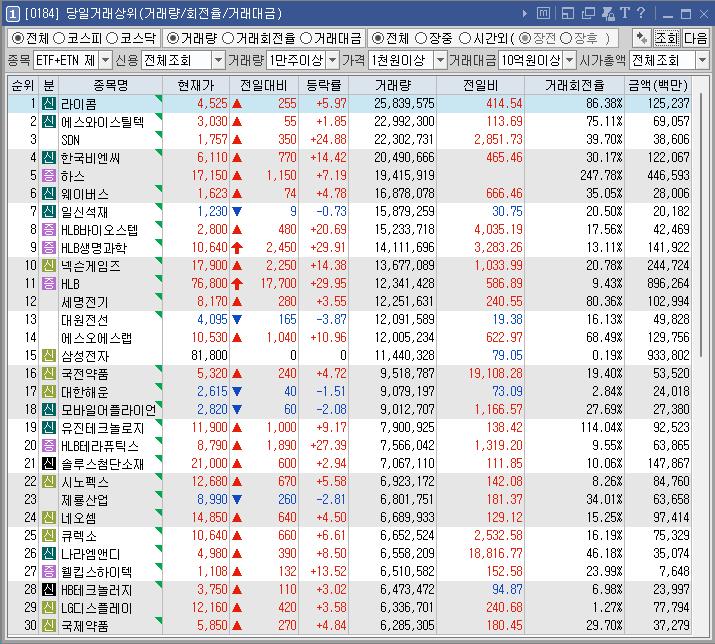The image size is (715, 644).
Task: Click the black 신 badge on the HB테크놀러지 row
Action: pos(48,589)
